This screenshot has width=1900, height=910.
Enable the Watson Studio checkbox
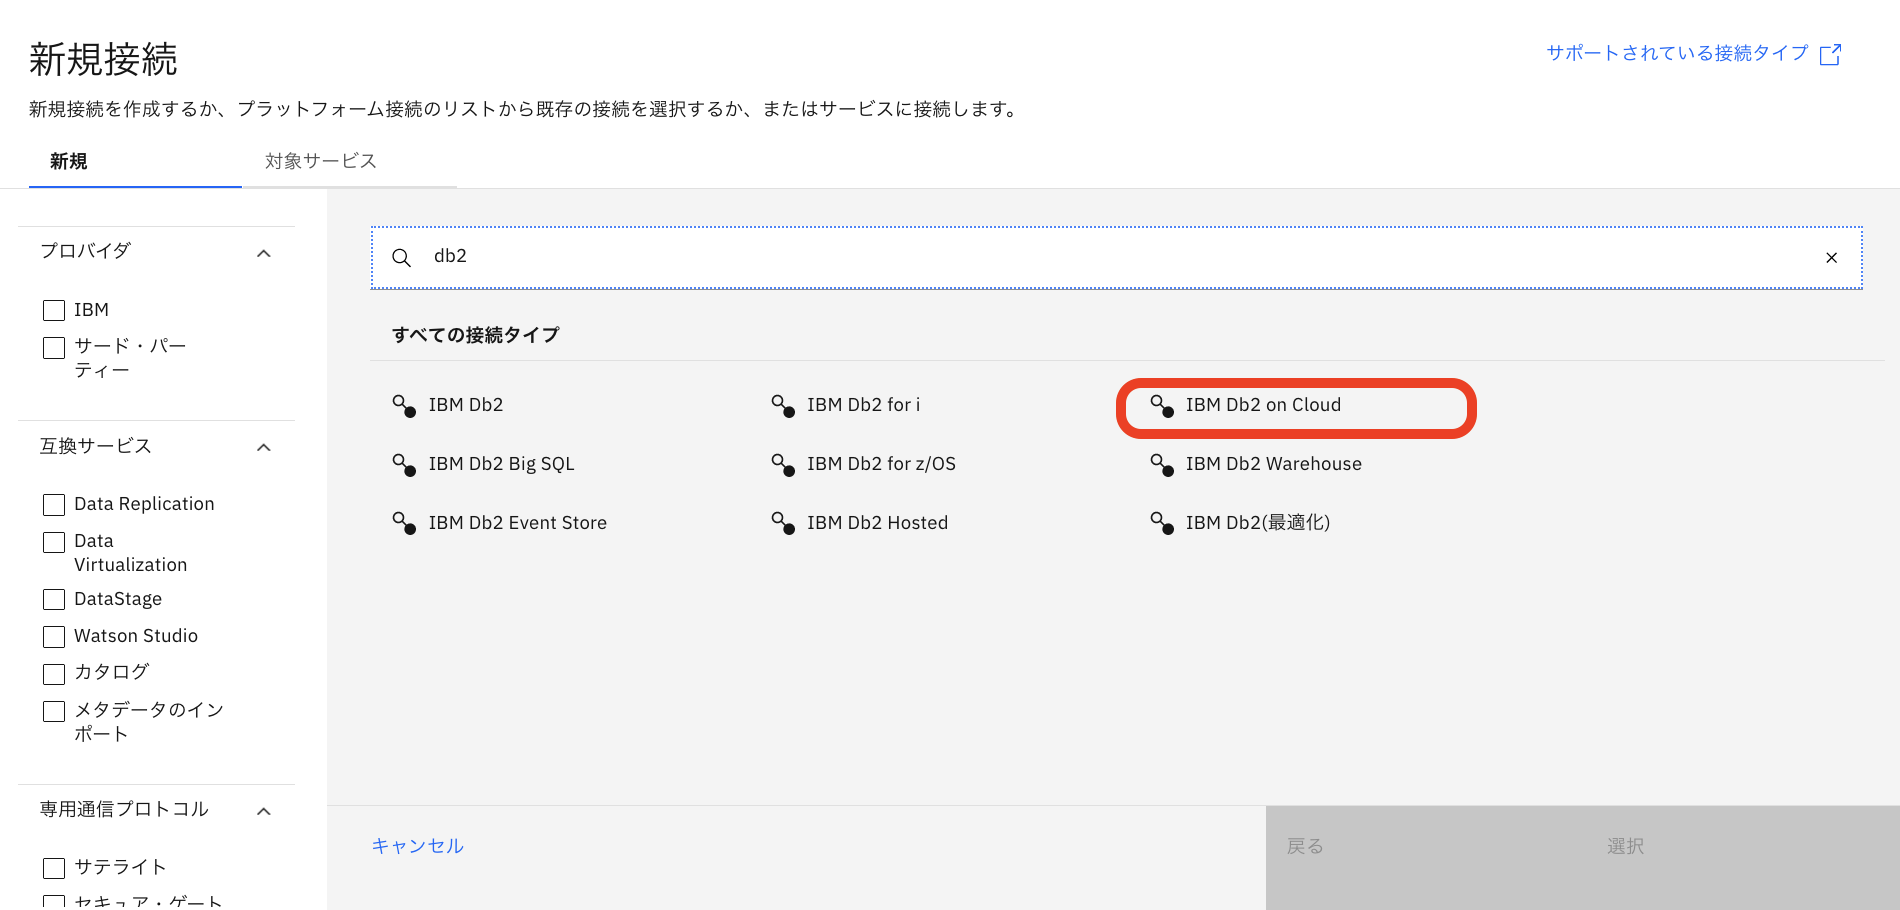click(54, 636)
